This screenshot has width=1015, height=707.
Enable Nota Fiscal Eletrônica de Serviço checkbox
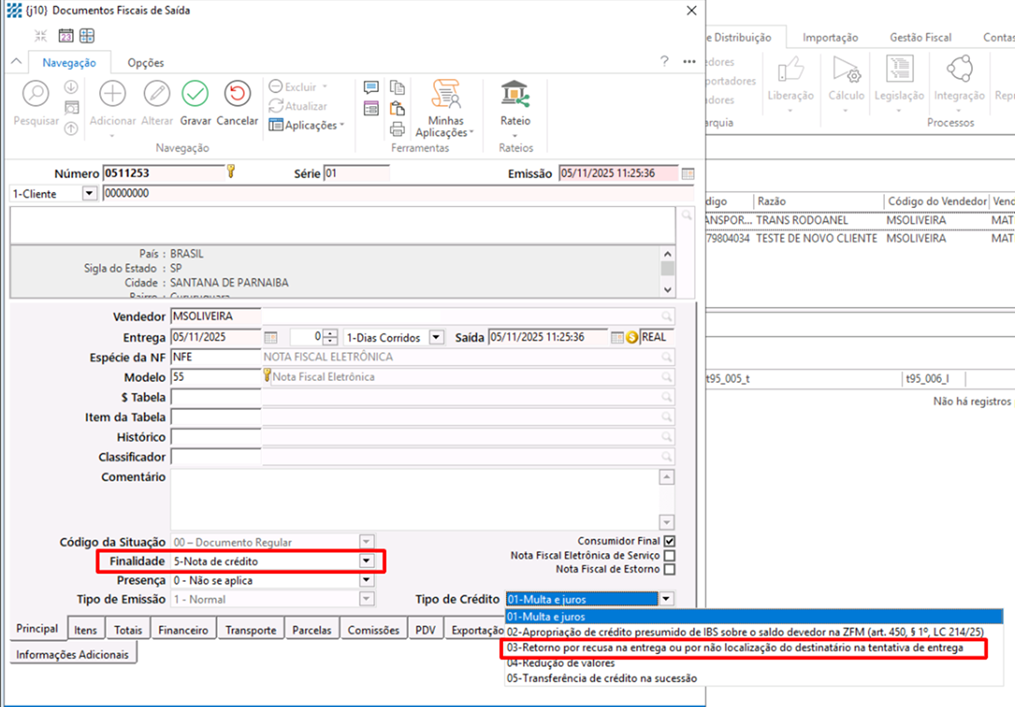669,555
